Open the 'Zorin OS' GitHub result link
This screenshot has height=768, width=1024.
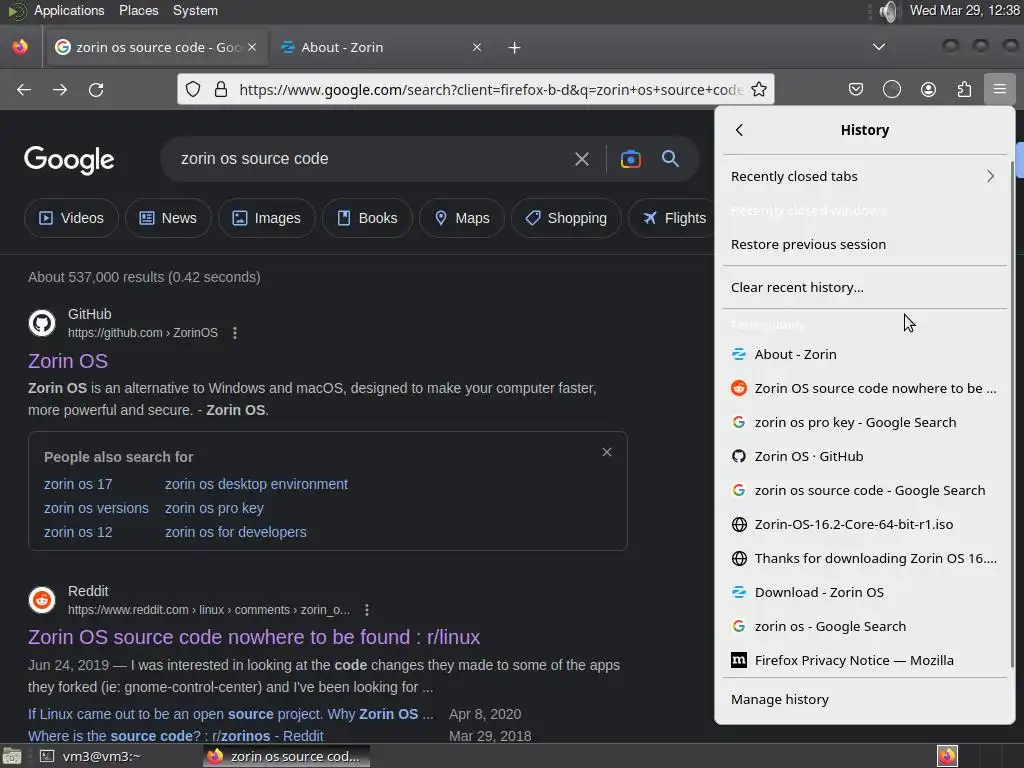[x=68, y=361]
